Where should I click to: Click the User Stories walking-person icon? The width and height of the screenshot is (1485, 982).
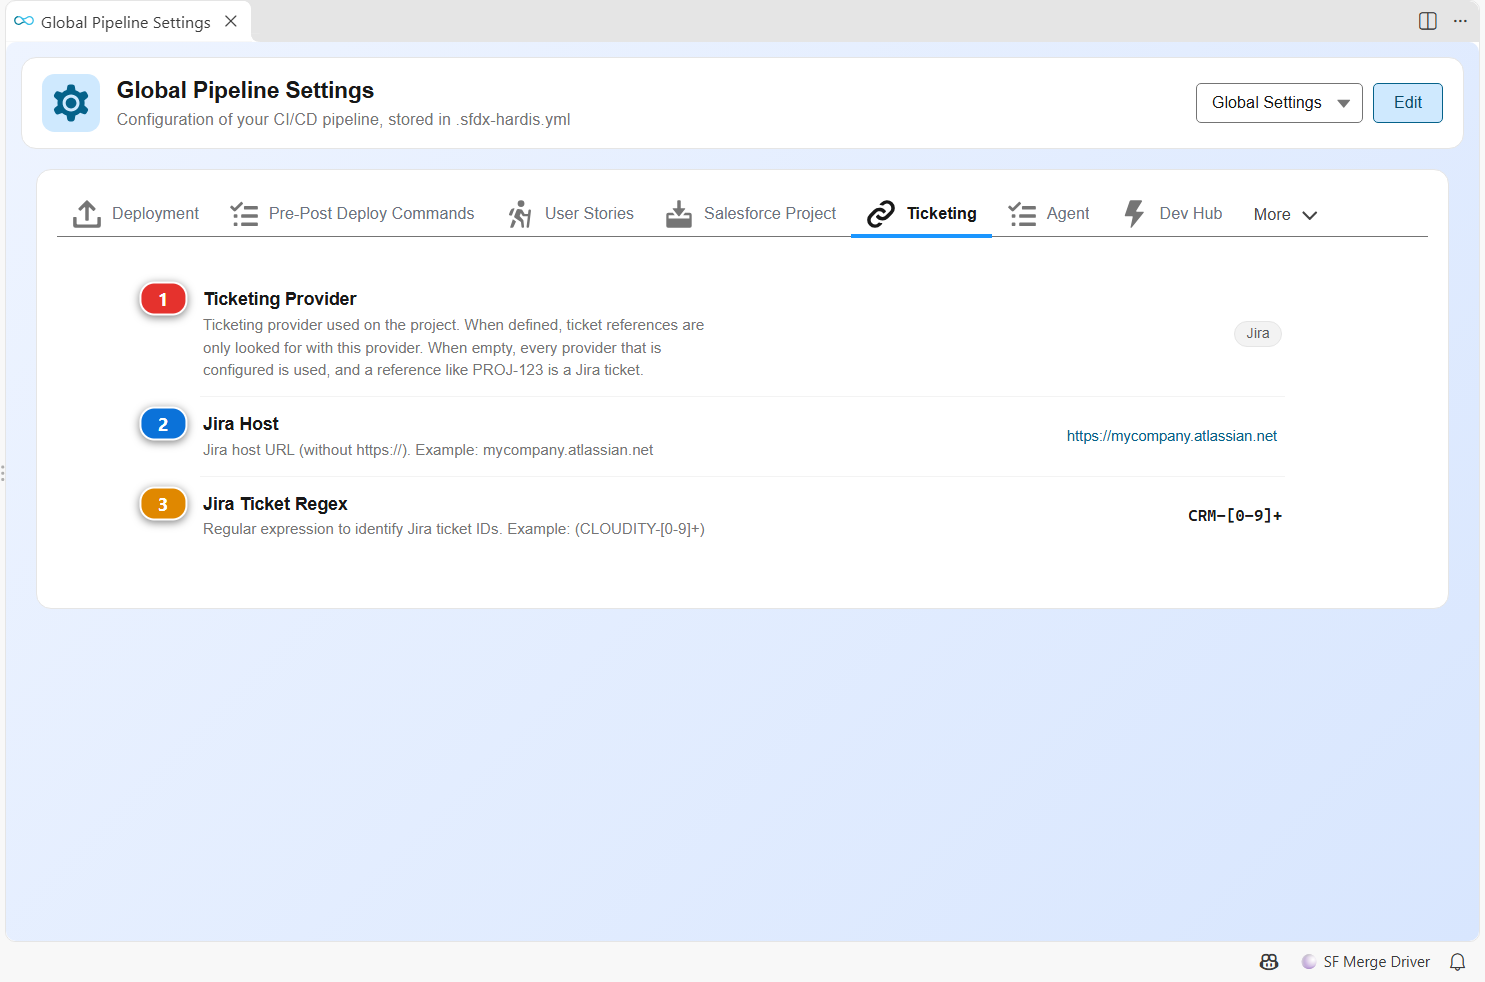click(520, 214)
